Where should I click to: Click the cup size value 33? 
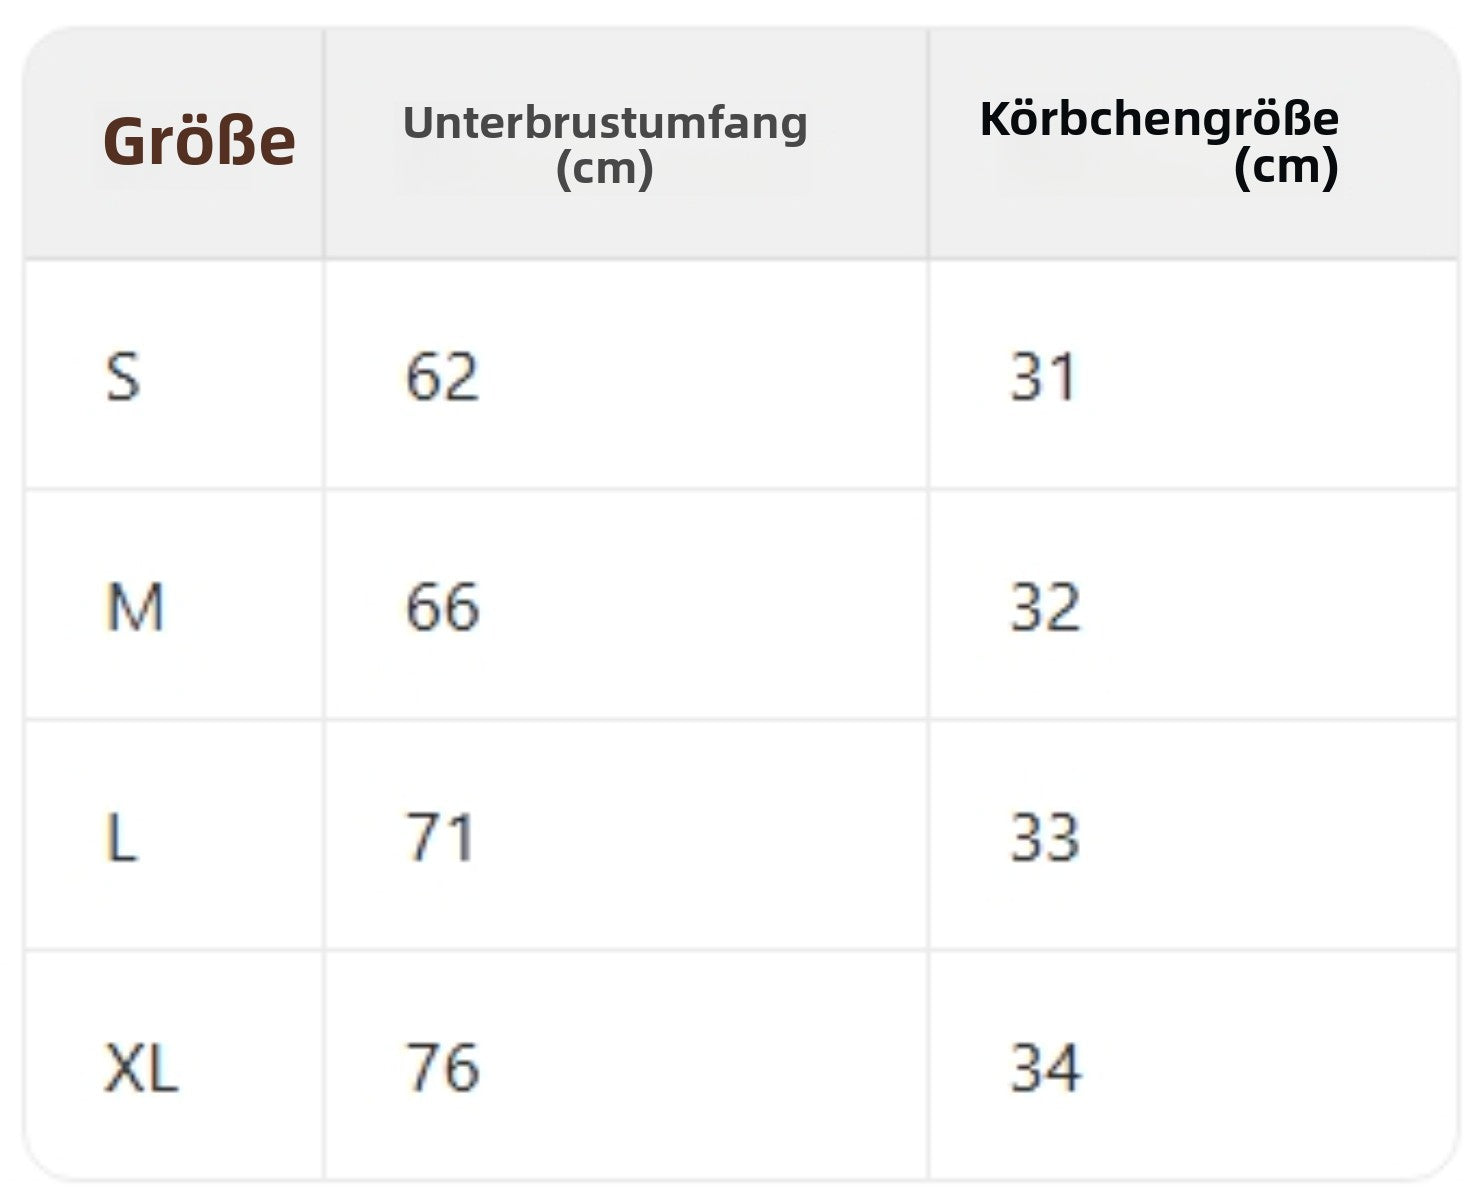point(1045,838)
